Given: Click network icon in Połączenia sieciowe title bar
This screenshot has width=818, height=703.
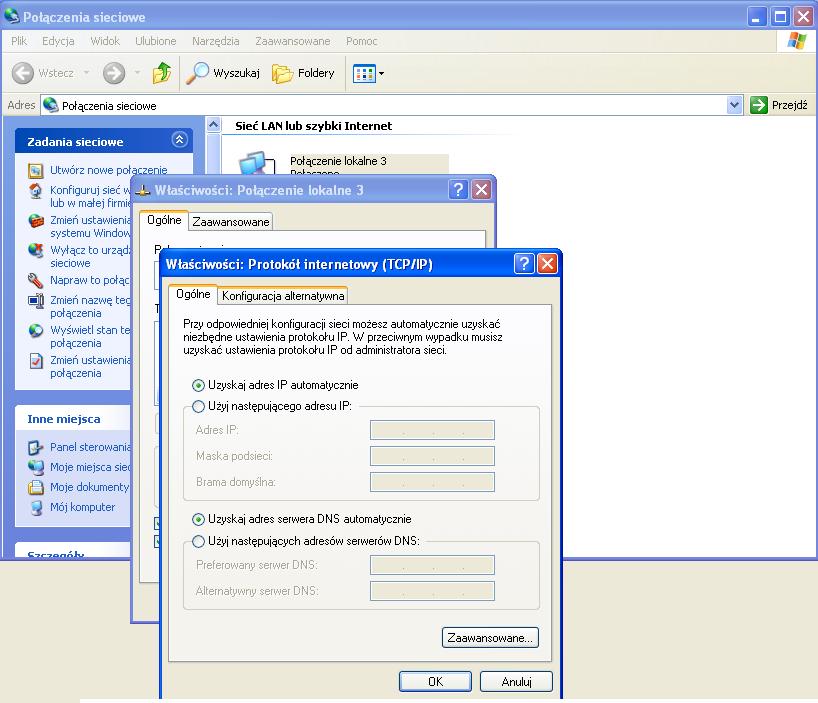Looking at the screenshot, I should point(11,16).
